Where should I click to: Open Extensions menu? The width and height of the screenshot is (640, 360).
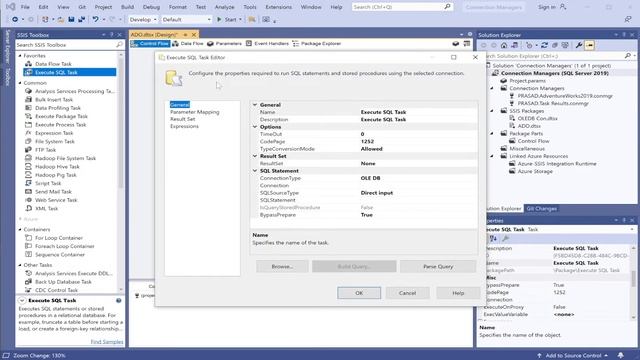pos(278,7)
